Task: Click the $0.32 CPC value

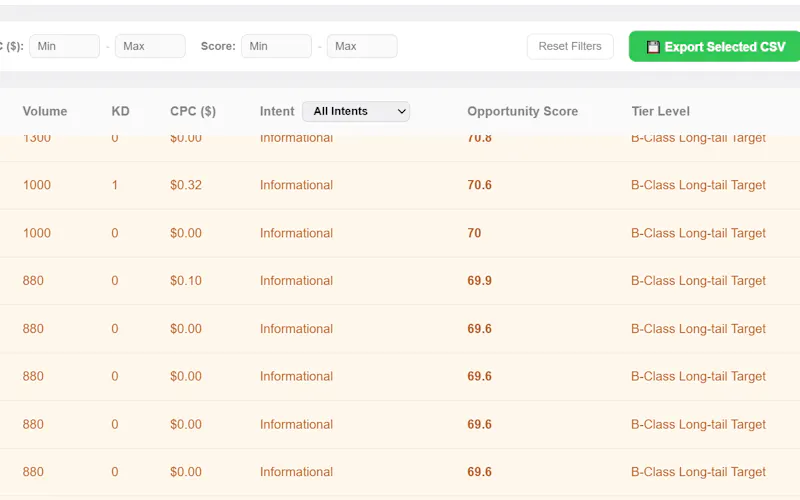Action: pos(186,185)
